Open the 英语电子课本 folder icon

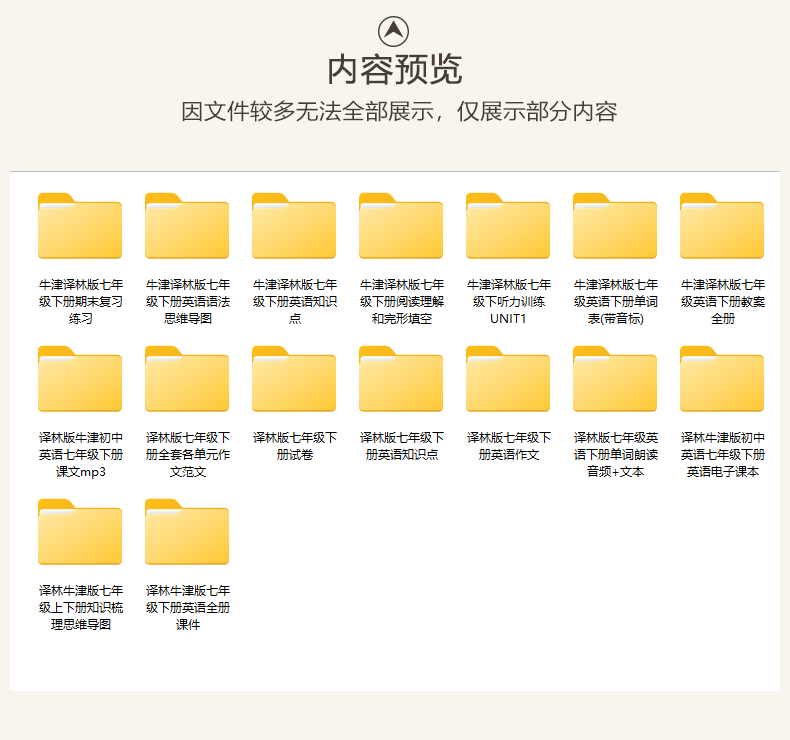click(x=722, y=379)
